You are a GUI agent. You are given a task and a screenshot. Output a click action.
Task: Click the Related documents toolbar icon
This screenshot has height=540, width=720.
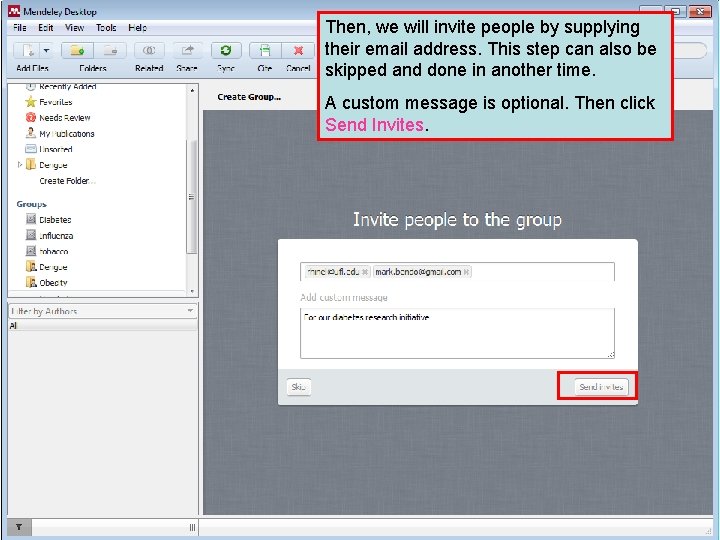[149, 50]
